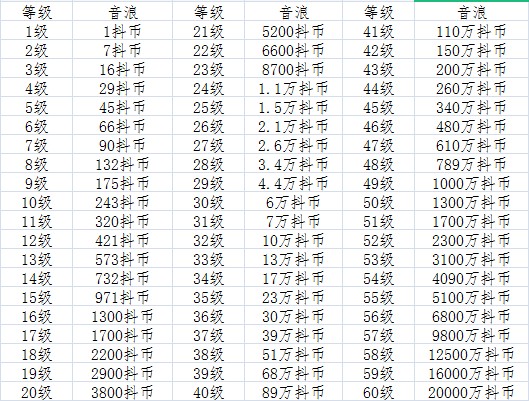Viewport: 529px width, 401px height.
Task: Select the 2200抖币 cell
Action: pyautogui.click(x=122, y=354)
